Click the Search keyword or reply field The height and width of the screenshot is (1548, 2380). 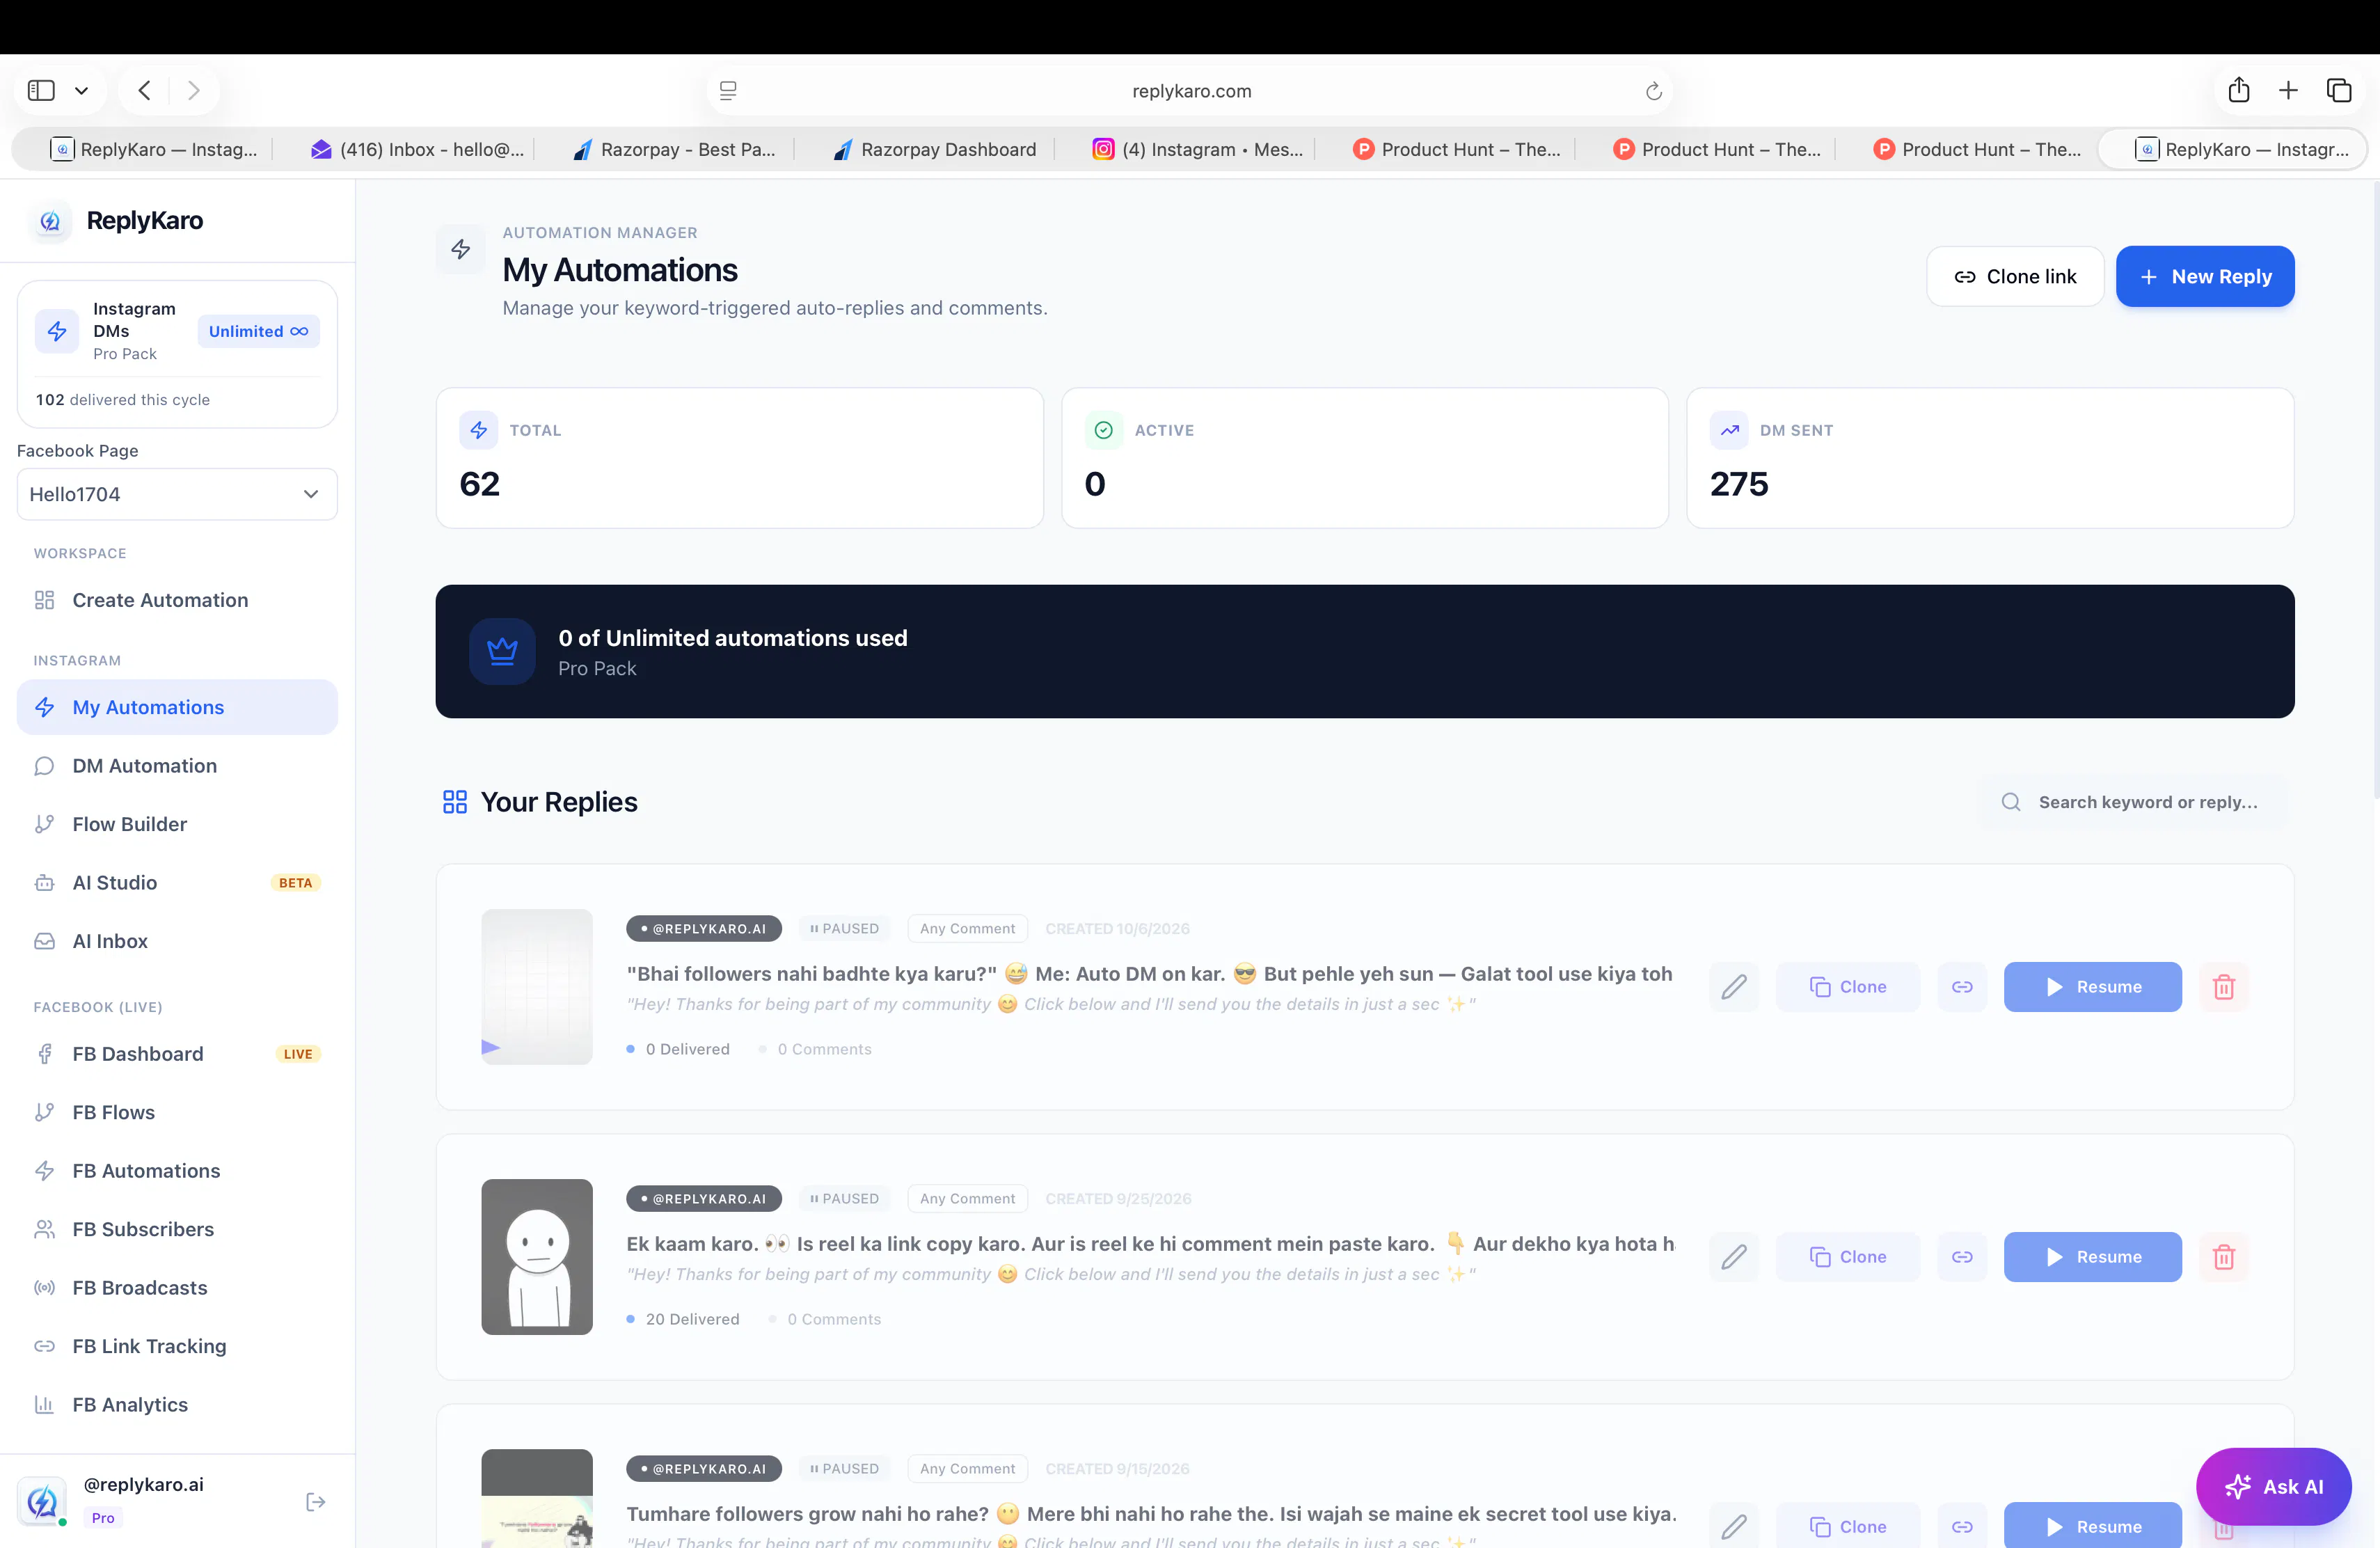pyautogui.click(x=2134, y=802)
